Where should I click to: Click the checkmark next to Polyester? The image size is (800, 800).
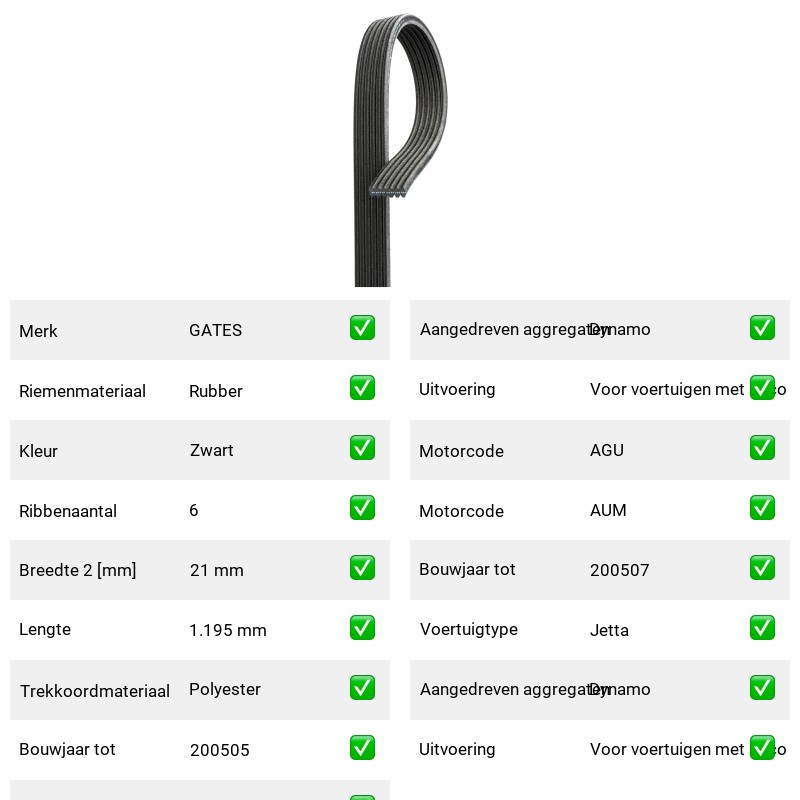(x=362, y=688)
